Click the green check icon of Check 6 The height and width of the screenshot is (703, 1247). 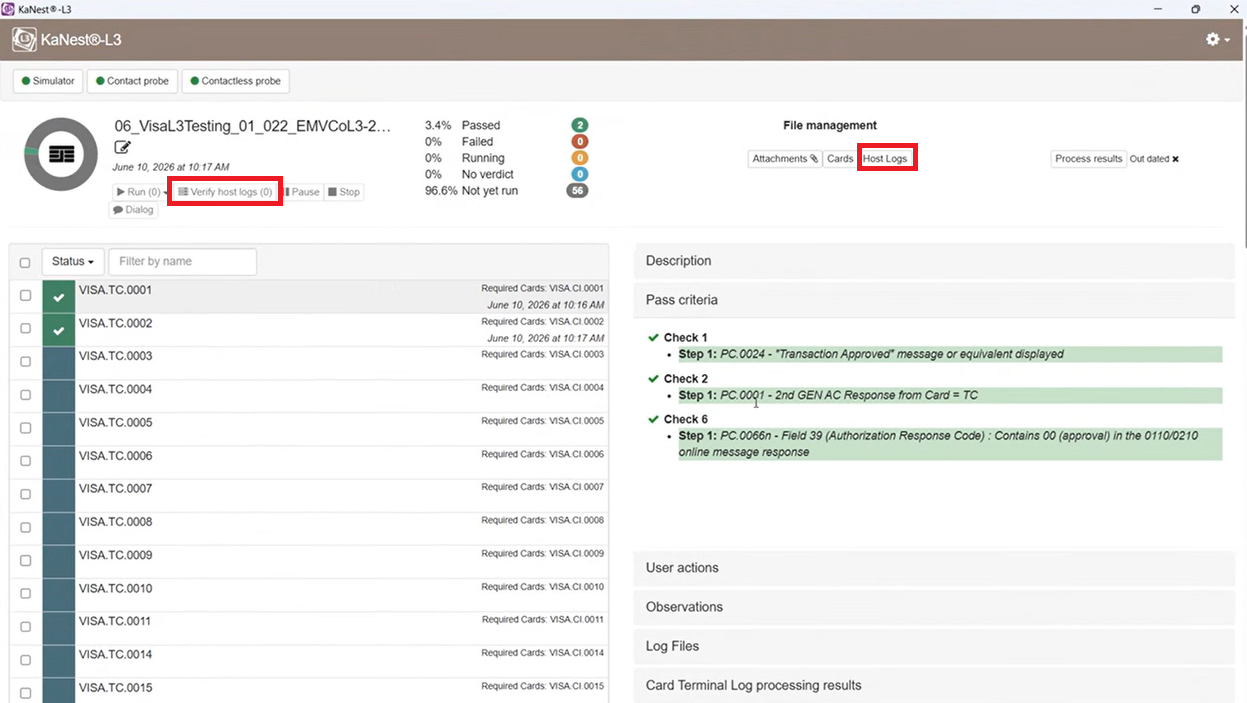pyautogui.click(x=654, y=419)
